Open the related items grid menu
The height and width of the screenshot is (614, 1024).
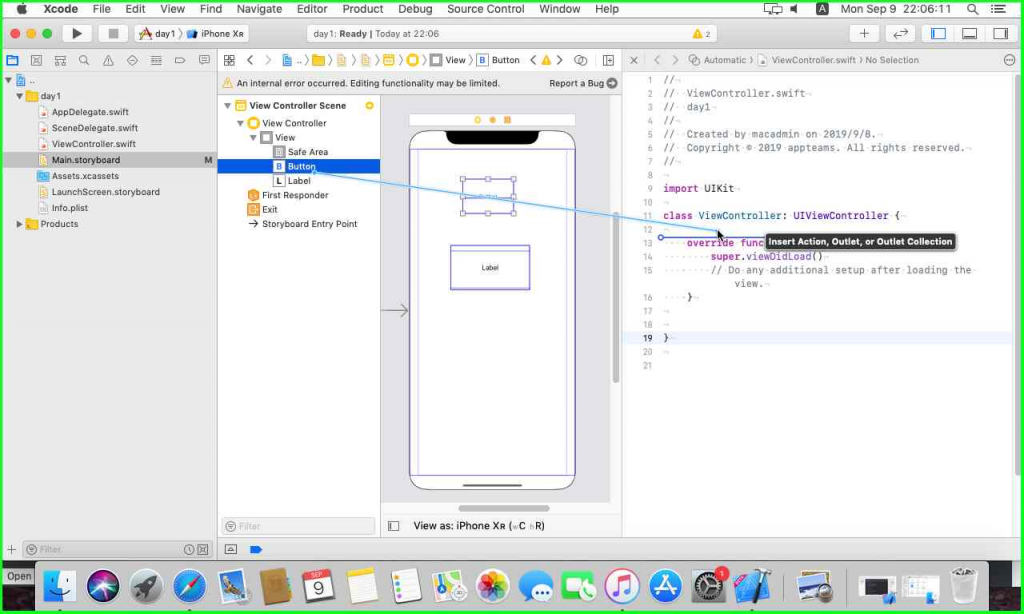tap(229, 60)
